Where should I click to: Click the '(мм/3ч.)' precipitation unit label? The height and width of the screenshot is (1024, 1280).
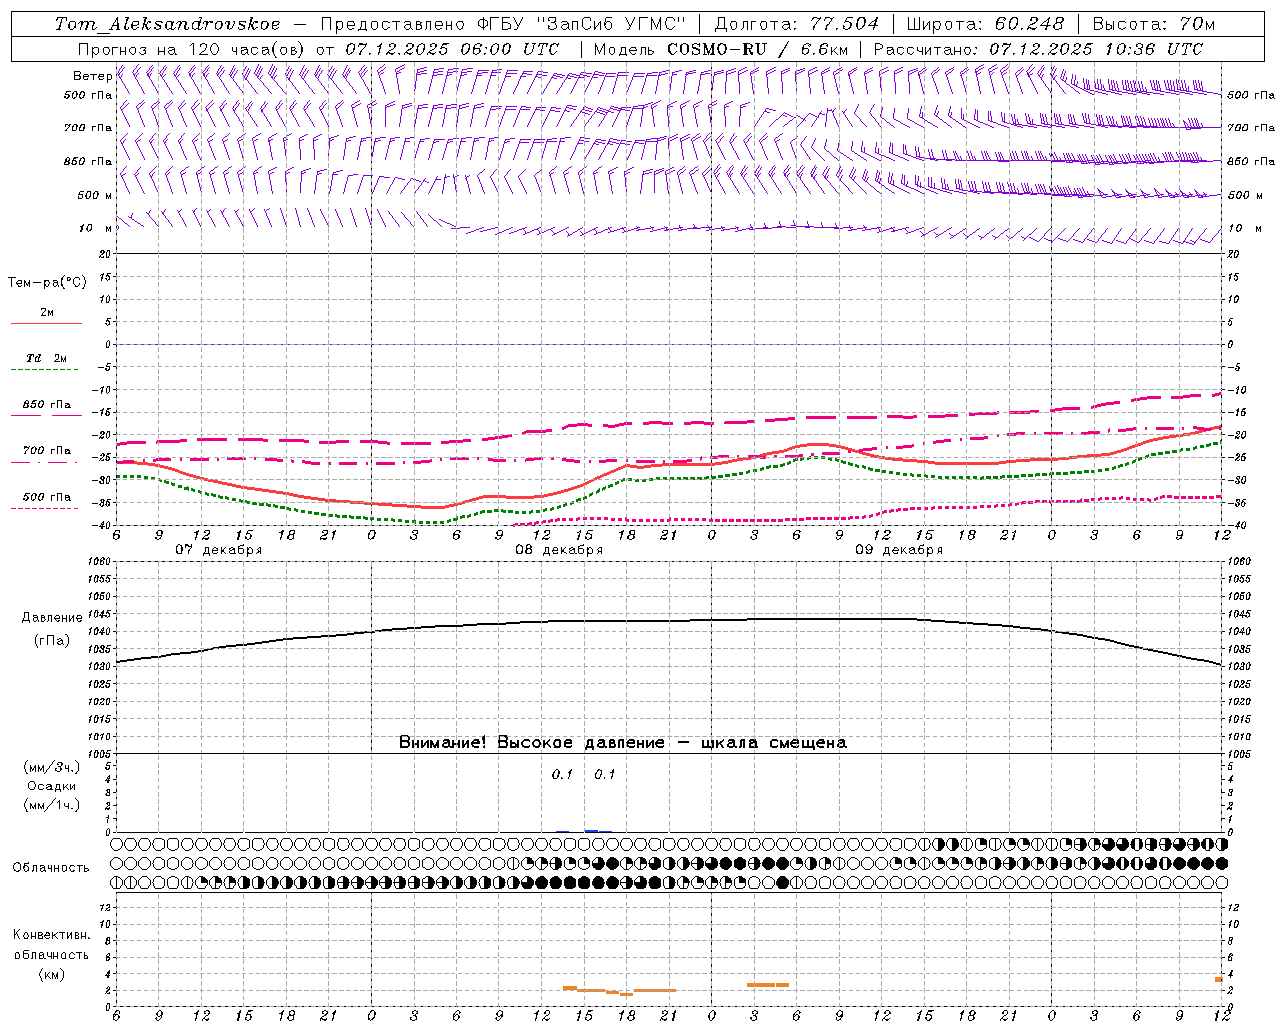(x=52, y=767)
